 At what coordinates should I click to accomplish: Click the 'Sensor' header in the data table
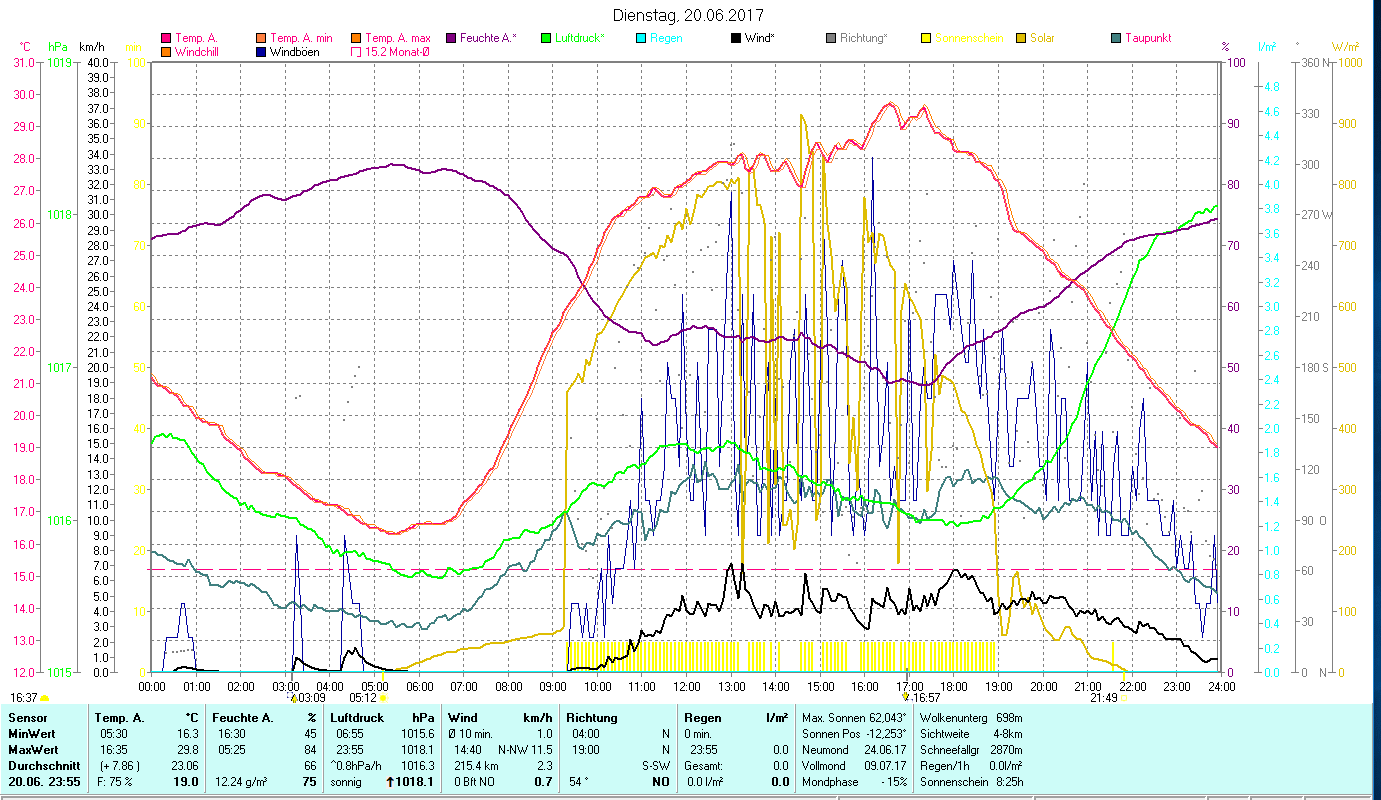pyautogui.click(x=27, y=718)
